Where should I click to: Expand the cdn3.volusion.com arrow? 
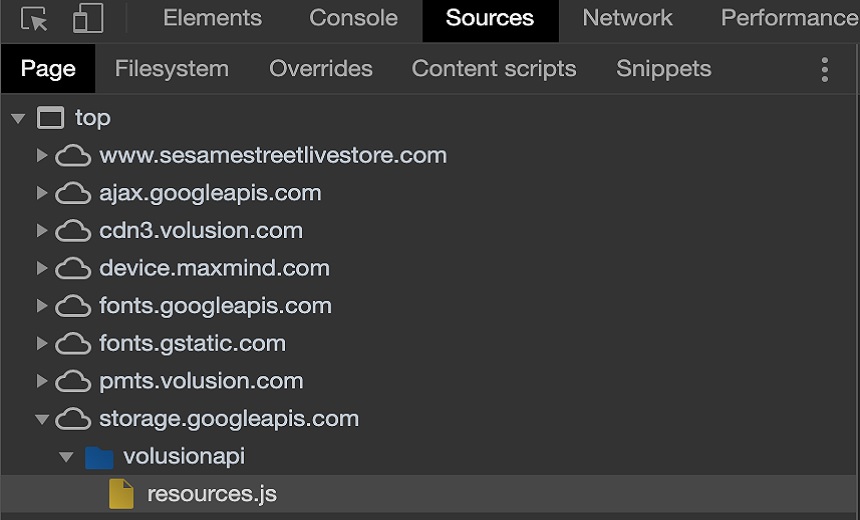42,231
